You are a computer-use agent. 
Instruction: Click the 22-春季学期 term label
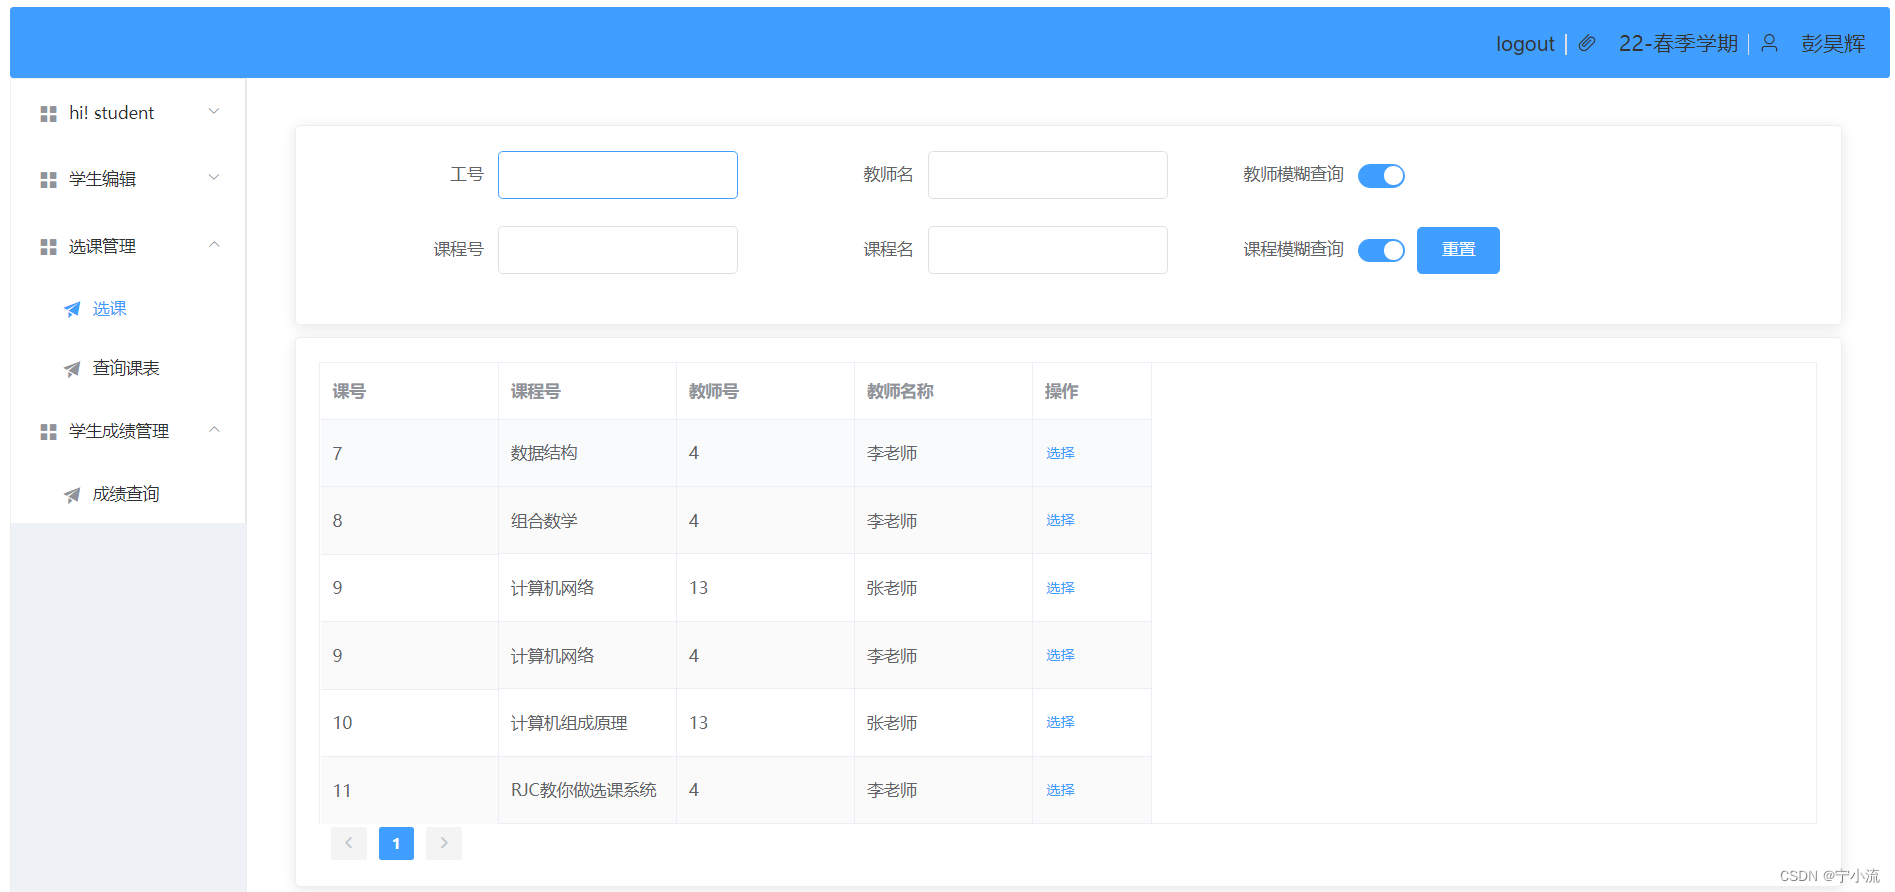click(x=1678, y=44)
